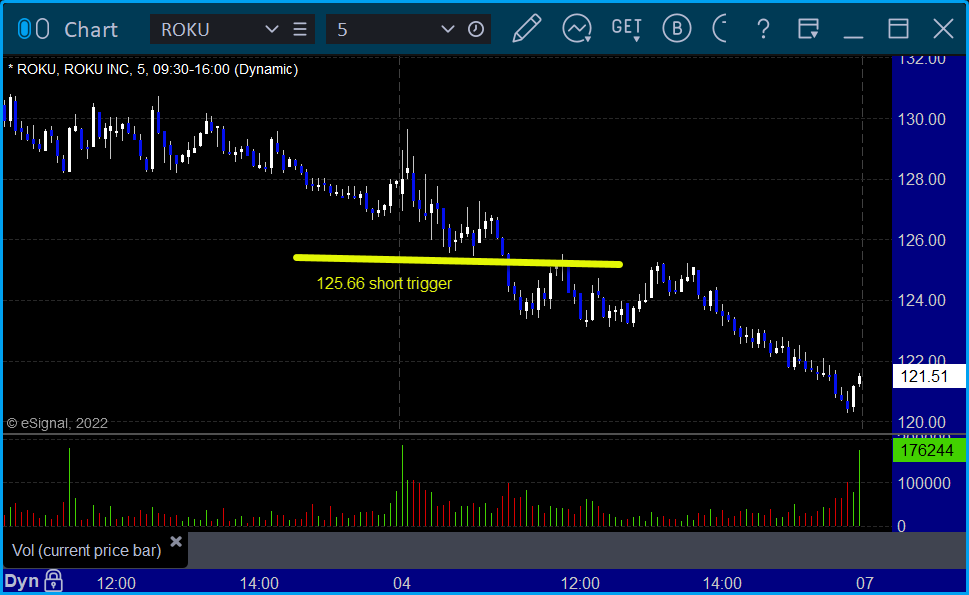Click the 04 date label on time axis
Viewport: 969px width, 595px height.
(402, 583)
